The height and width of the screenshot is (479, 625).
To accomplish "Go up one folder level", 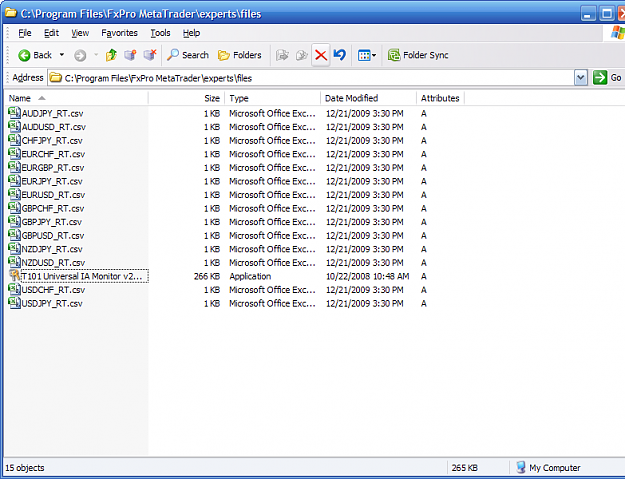I will coord(111,55).
